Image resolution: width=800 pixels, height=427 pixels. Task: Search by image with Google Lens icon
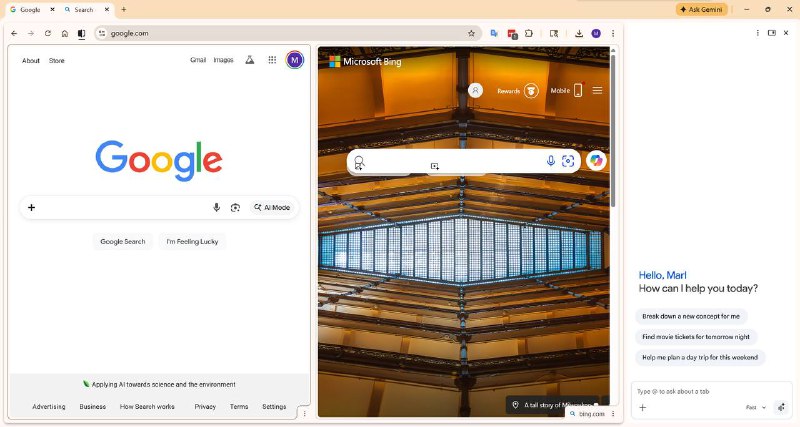pos(235,208)
